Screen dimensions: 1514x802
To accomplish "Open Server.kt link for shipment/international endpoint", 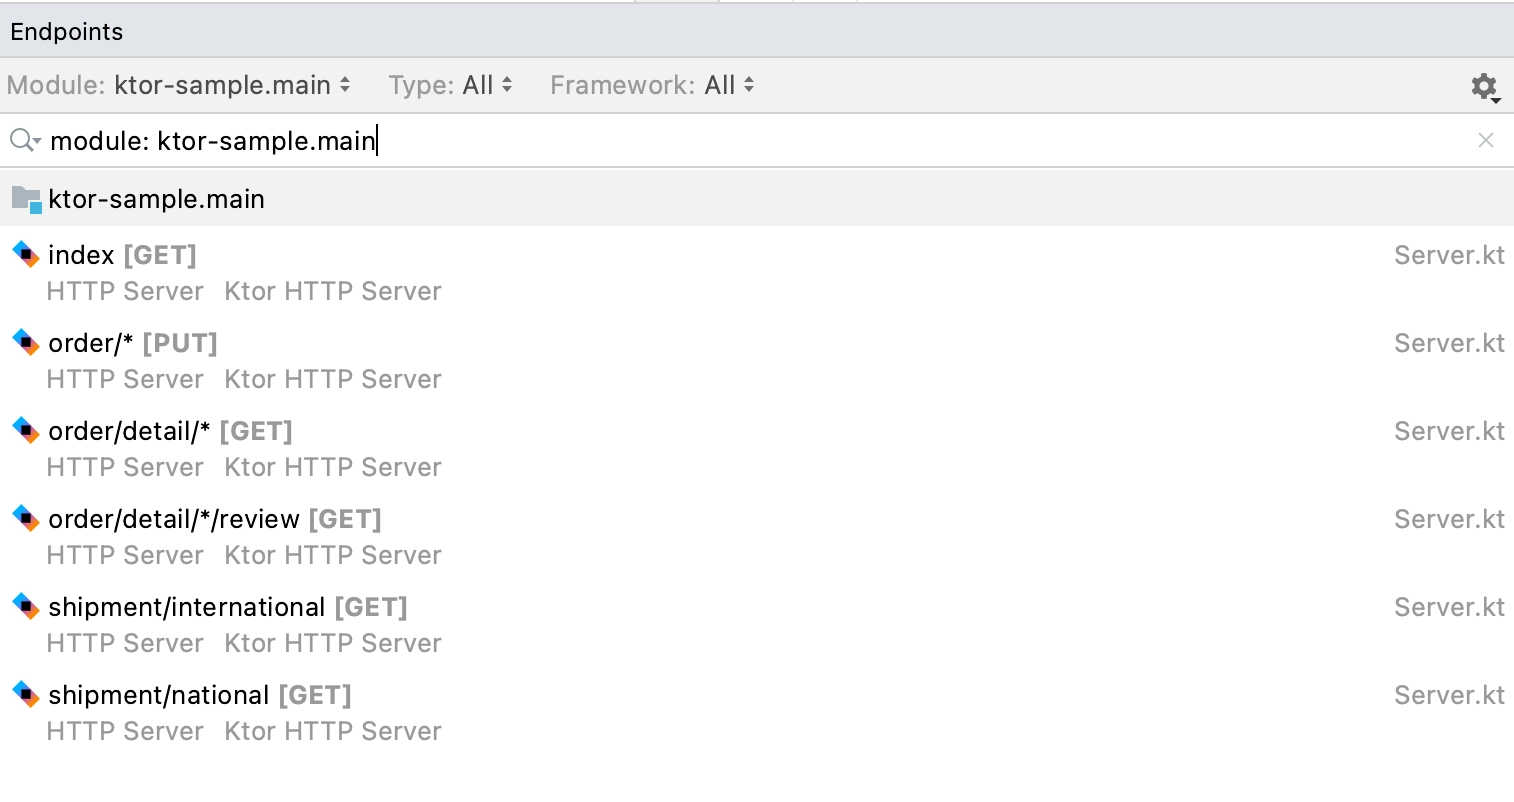I will [x=1449, y=607].
